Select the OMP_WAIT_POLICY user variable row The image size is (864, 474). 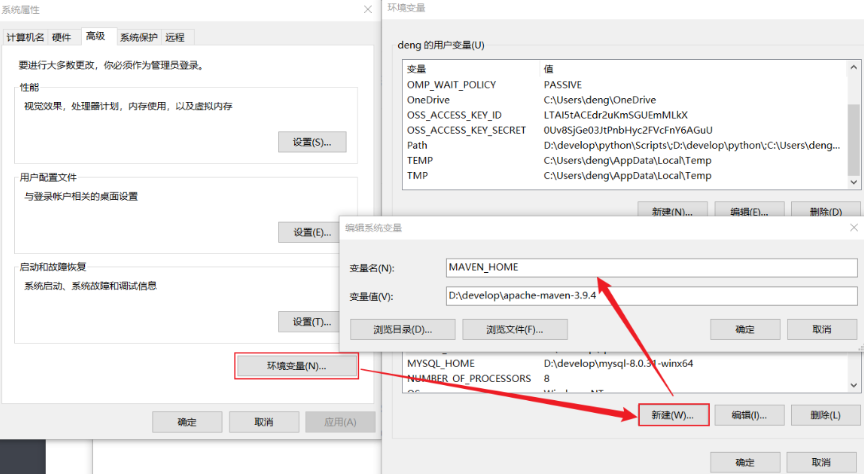click(x=625, y=85)
